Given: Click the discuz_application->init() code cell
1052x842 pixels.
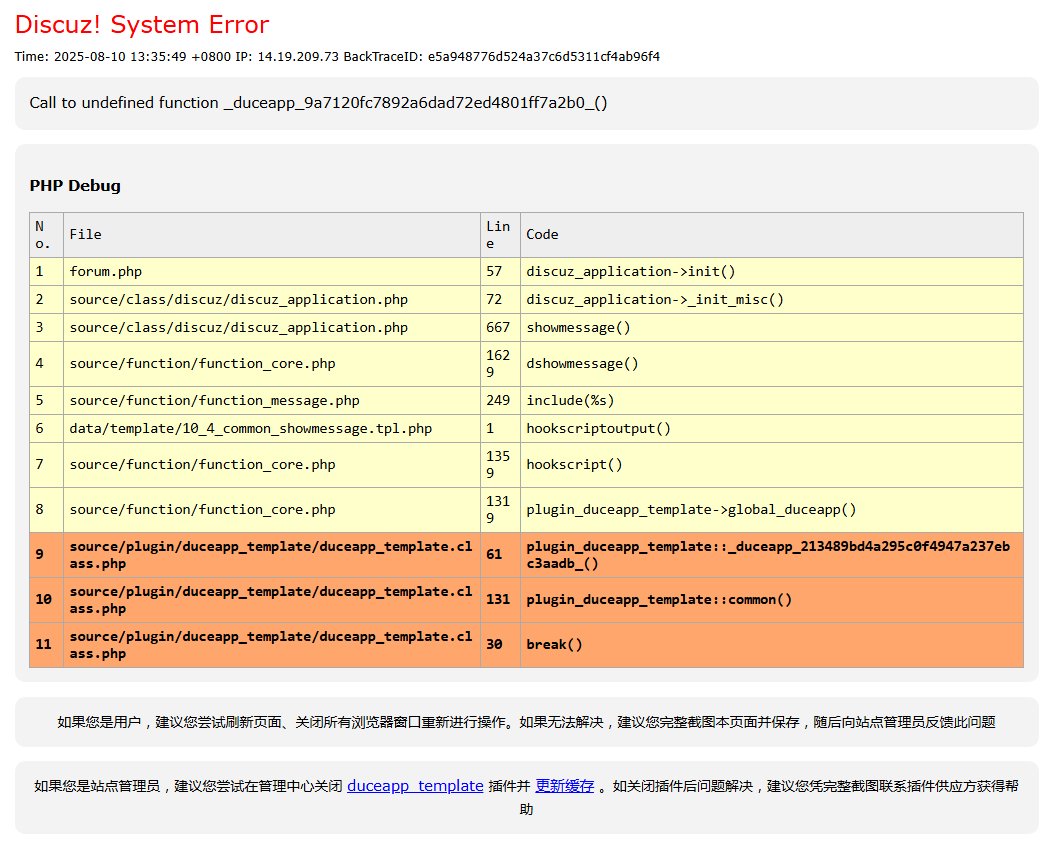Looking at the screenshot, I should click(772, 272).
